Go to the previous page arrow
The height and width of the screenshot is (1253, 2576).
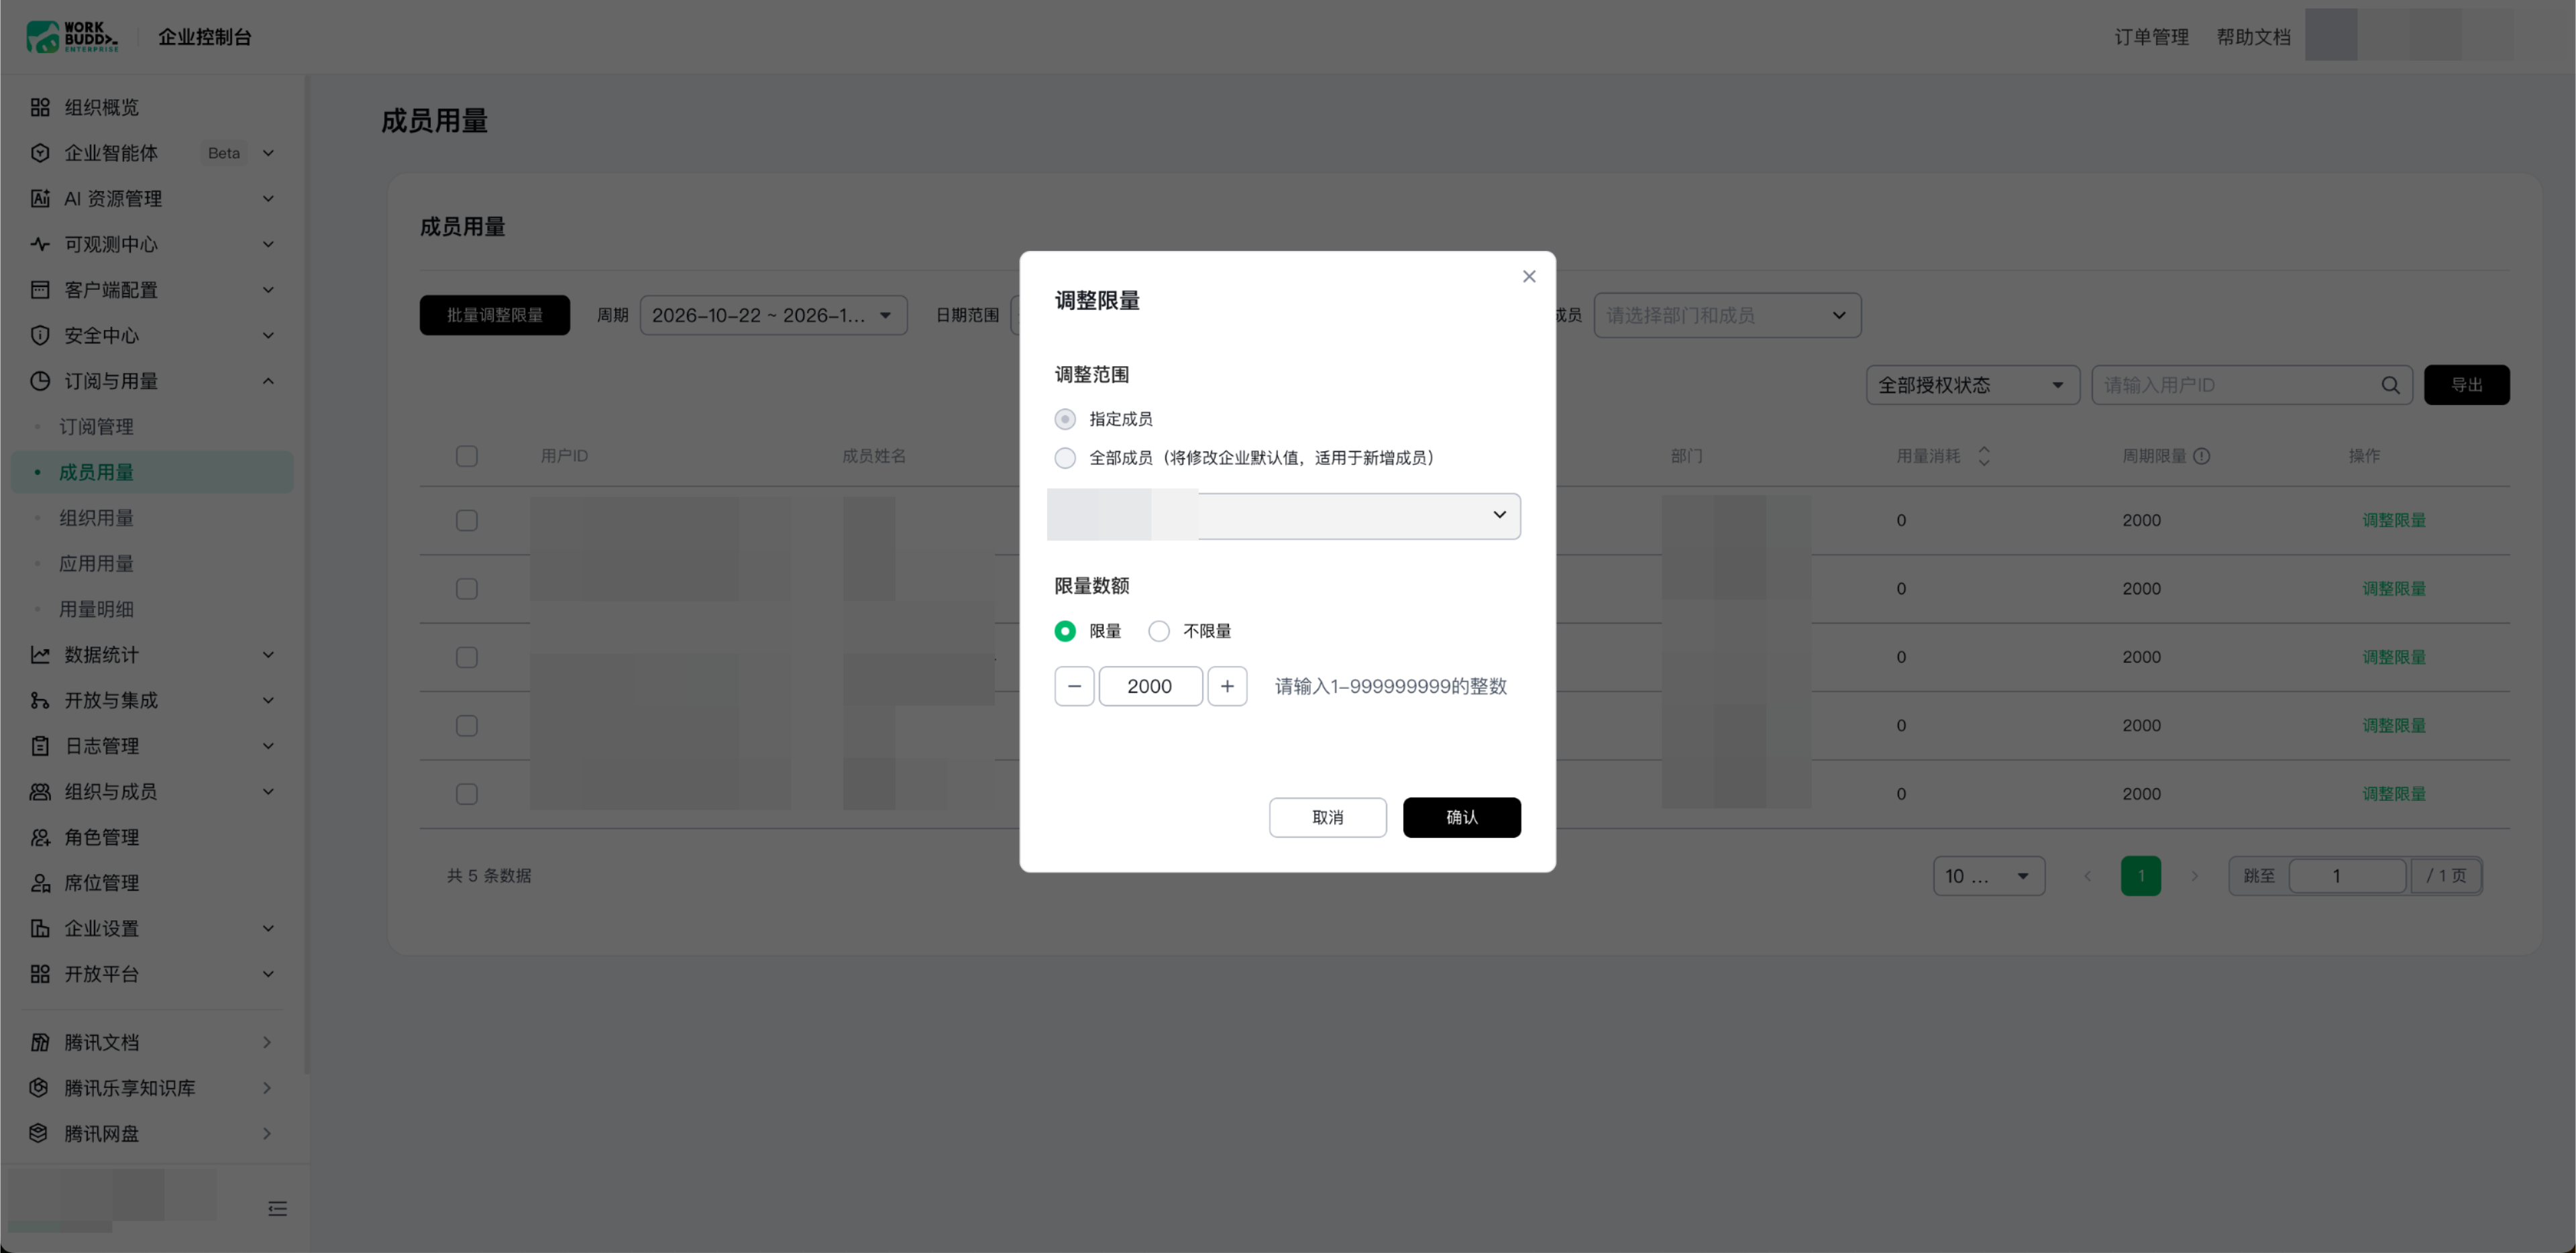click(2087, 876)
